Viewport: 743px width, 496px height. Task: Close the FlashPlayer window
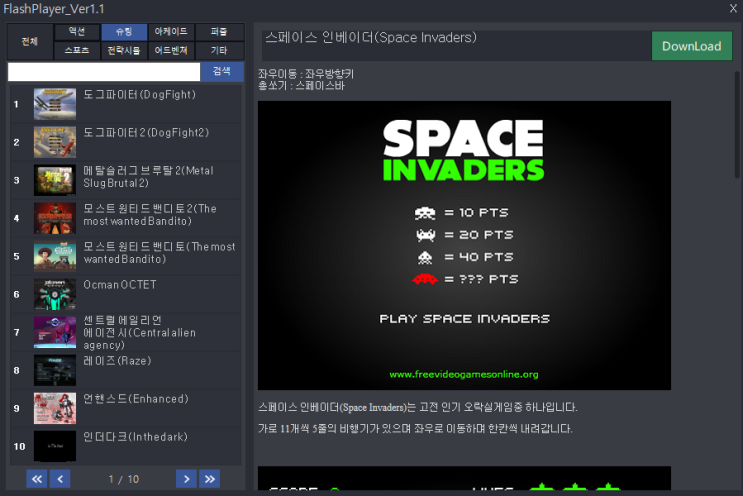[733, 8]
